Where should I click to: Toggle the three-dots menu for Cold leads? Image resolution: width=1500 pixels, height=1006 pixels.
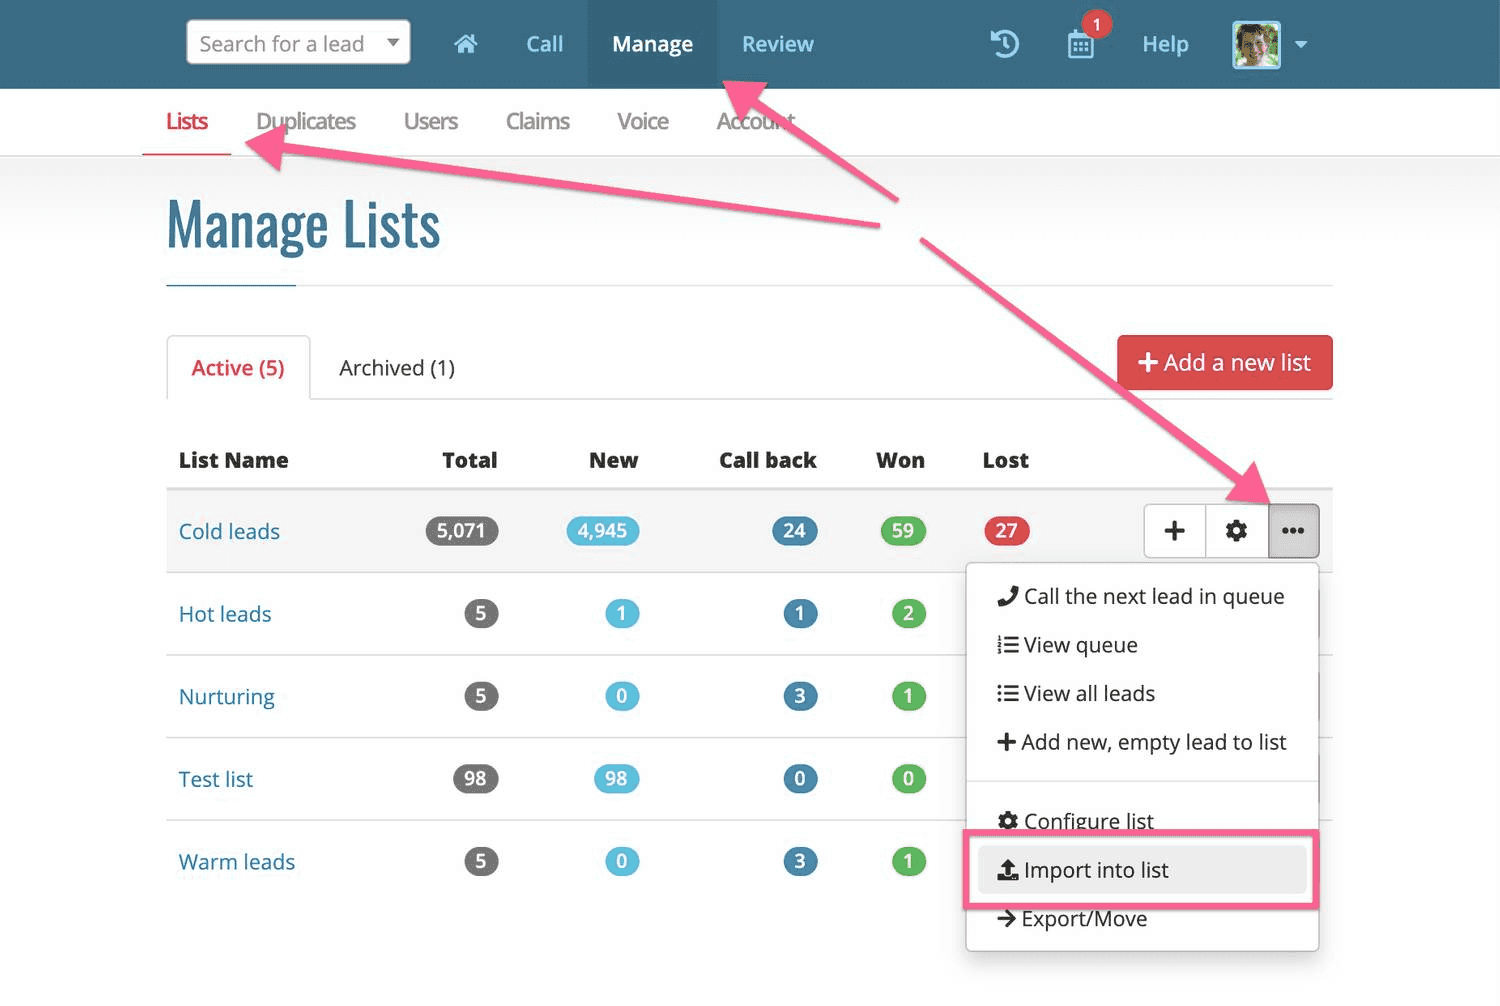[x=1293, y=530]
